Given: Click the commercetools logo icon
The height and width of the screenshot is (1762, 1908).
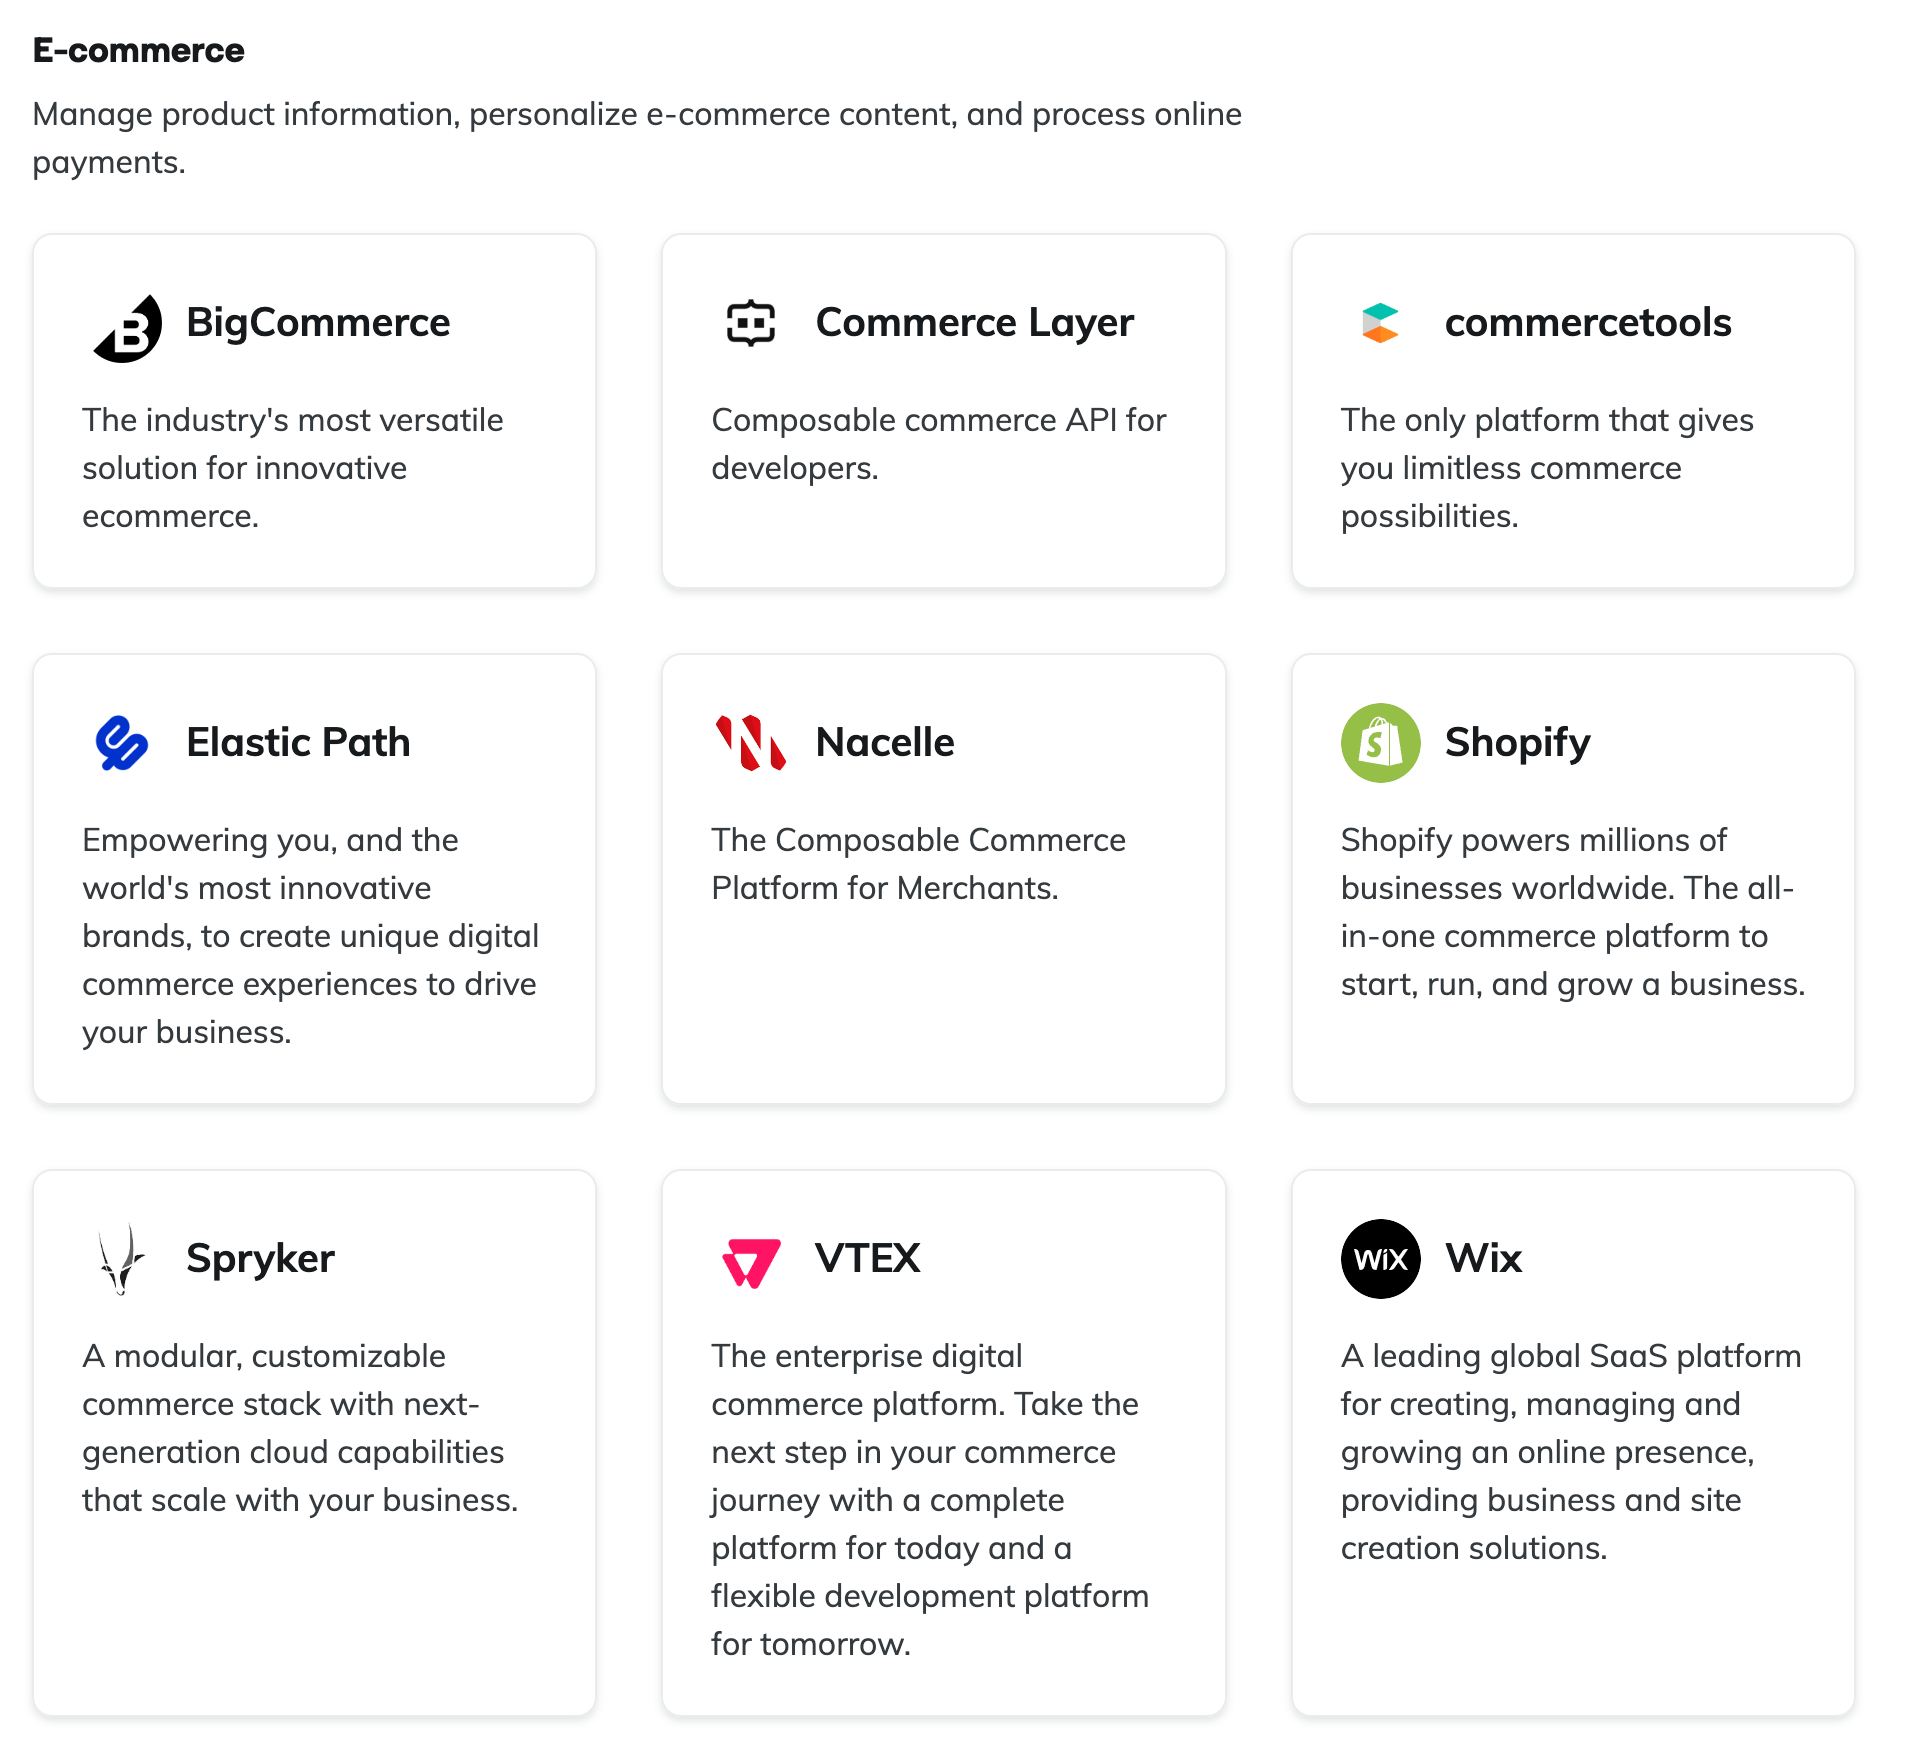Looking at the screenshot, I should (1380, 322).
